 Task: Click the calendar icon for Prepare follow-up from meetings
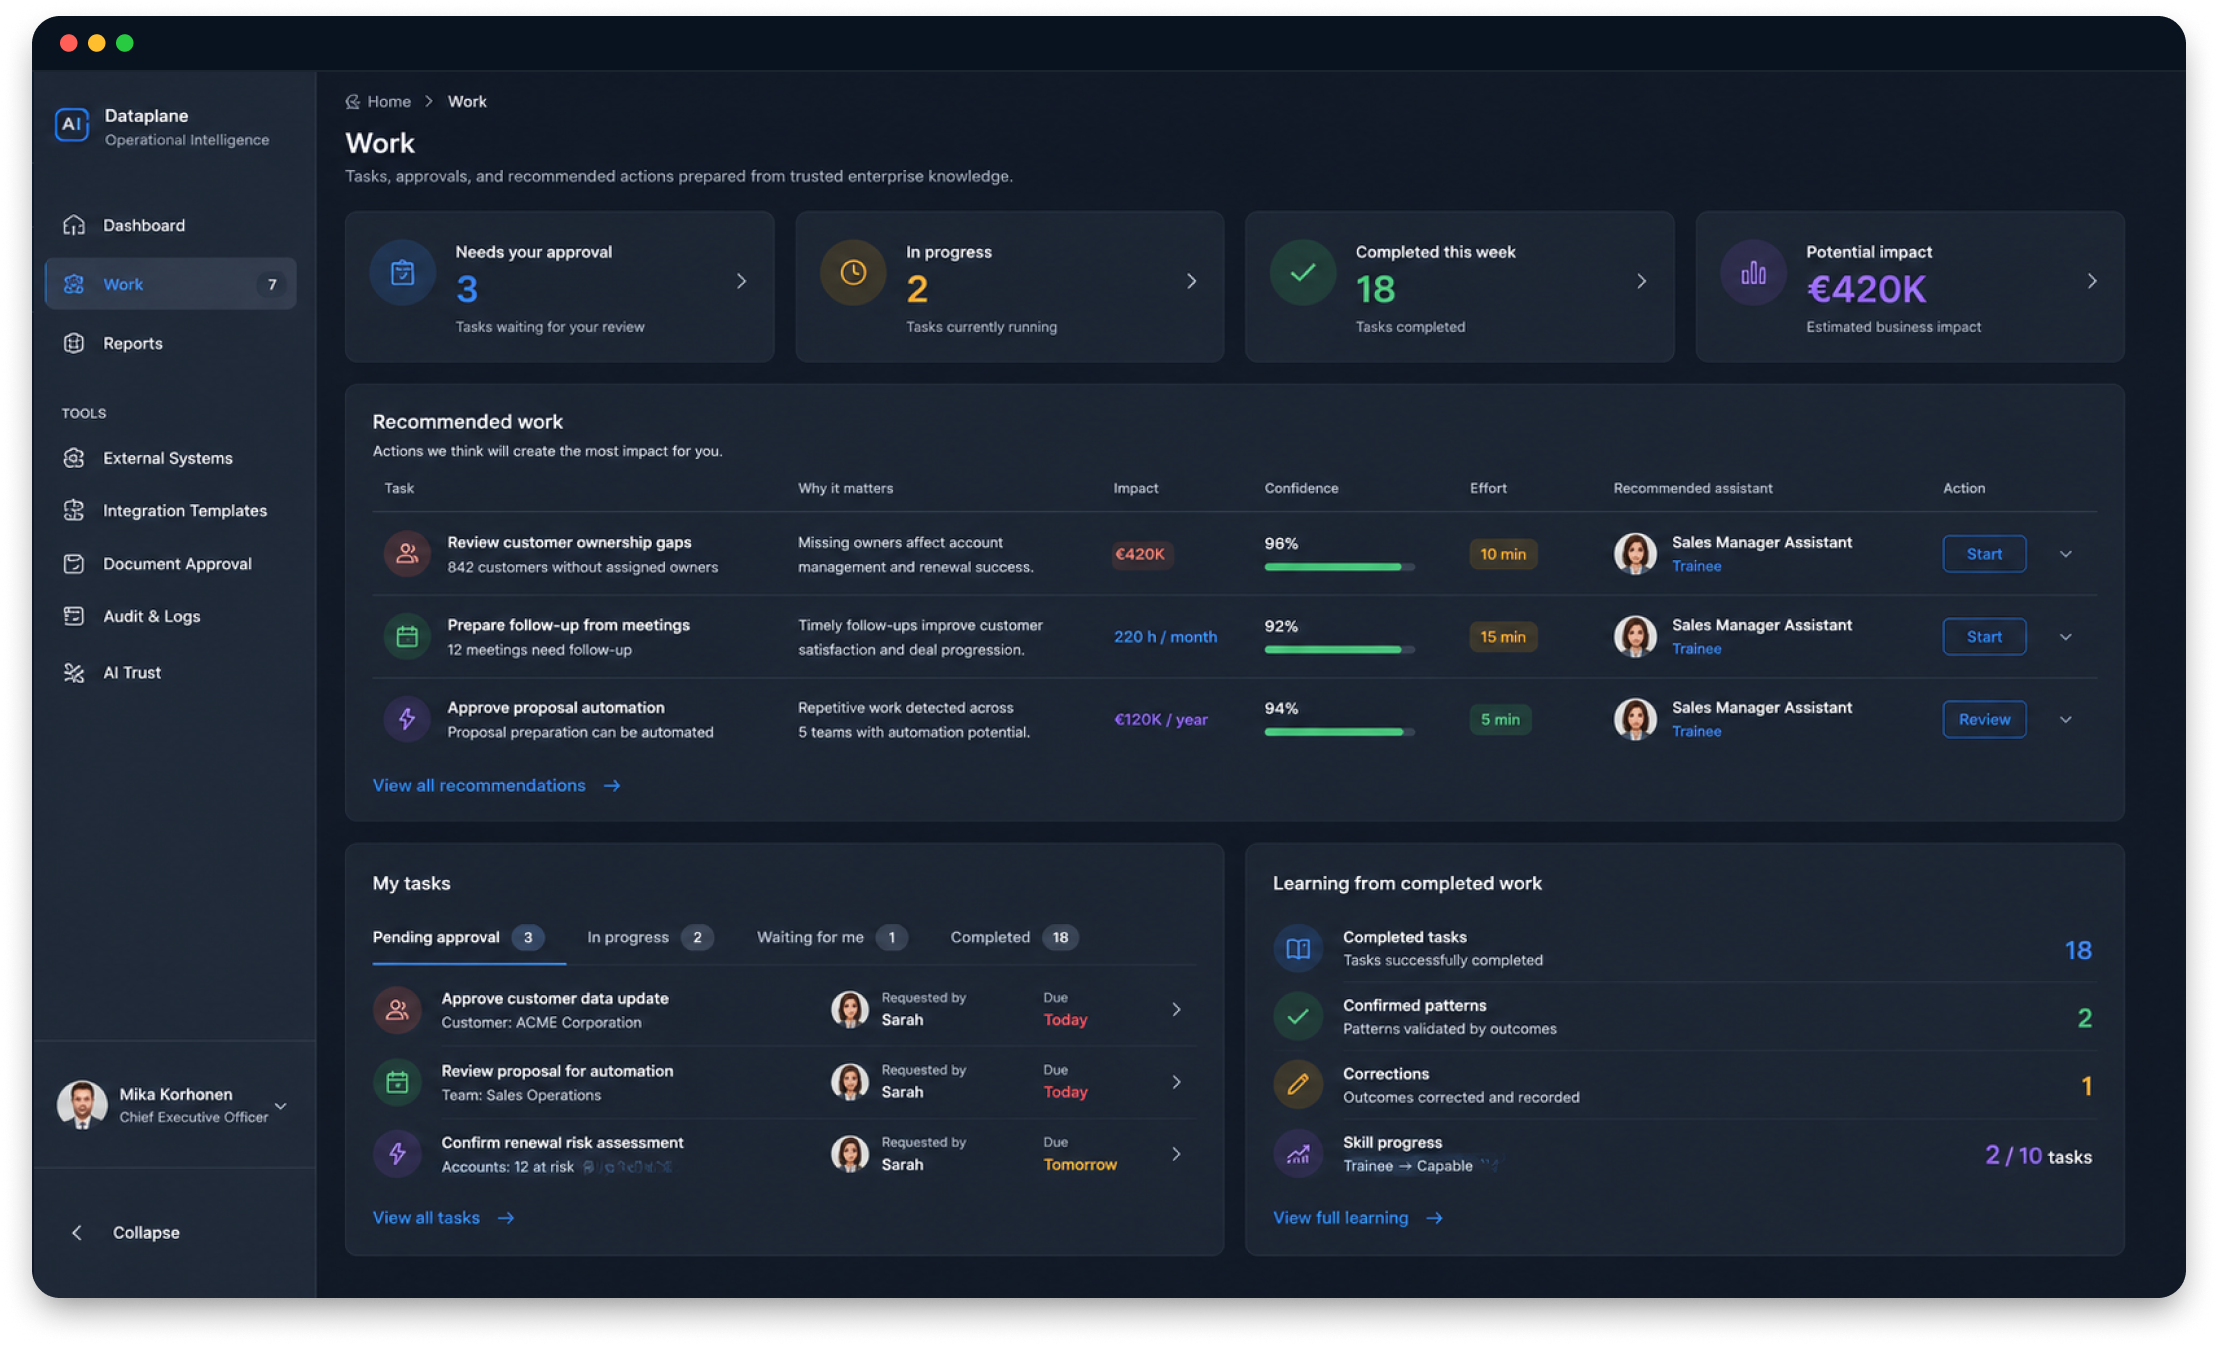407,636
